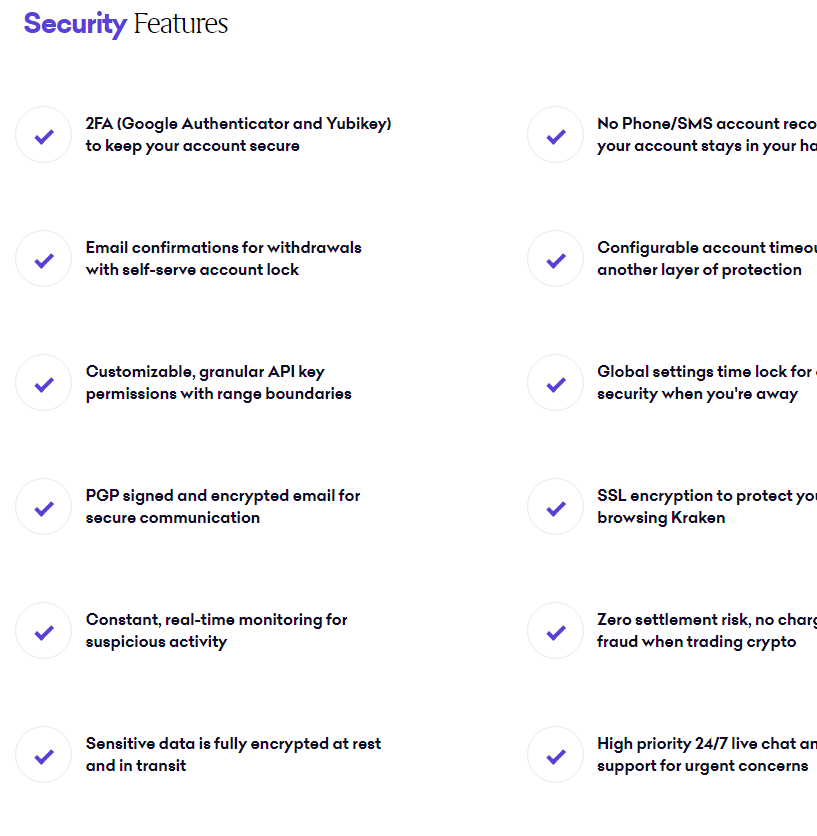Click the Sensitive data is fully encrypted text
Image resolution: width=817 pixels, height=836 pixels.
tap(234, 755)
